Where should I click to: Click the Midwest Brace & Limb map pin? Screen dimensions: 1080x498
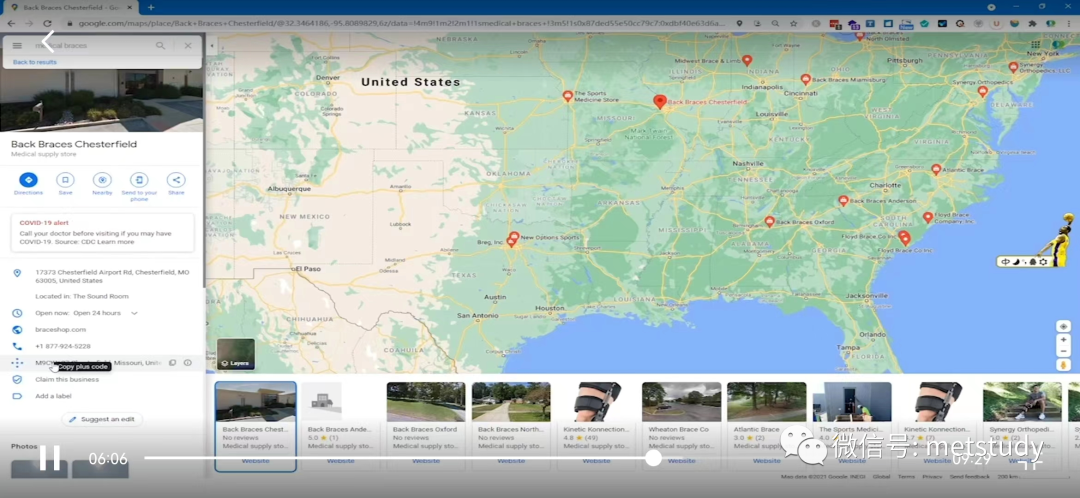pyautogui.click(x=747, y=61)
